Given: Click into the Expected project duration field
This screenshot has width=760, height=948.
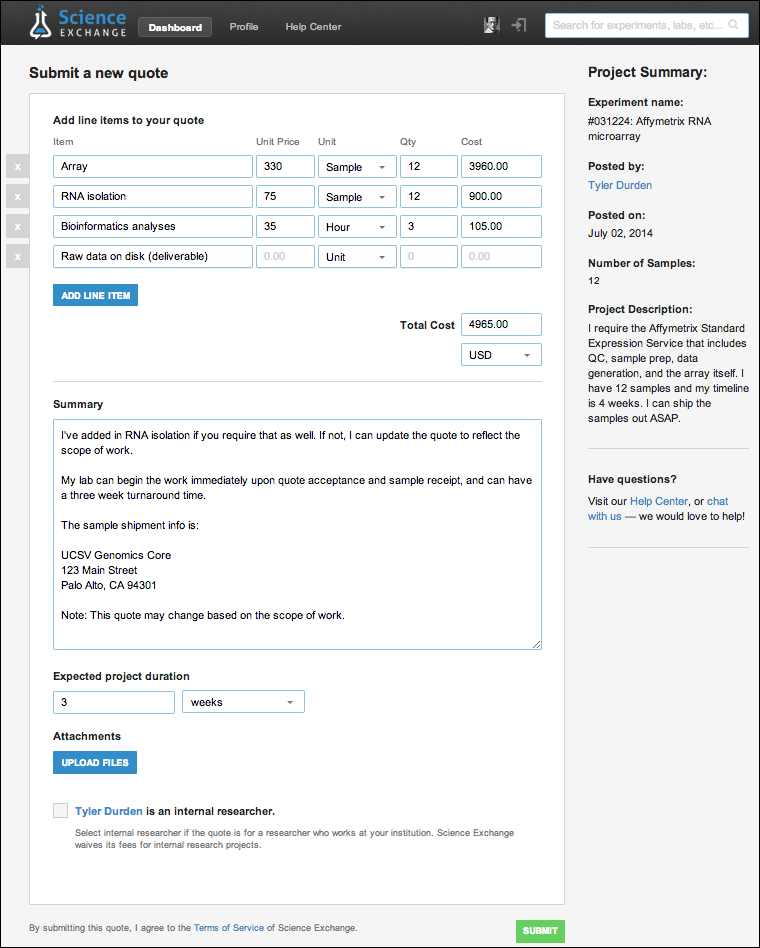Looking at the screenshot, I should pos(114,702).
